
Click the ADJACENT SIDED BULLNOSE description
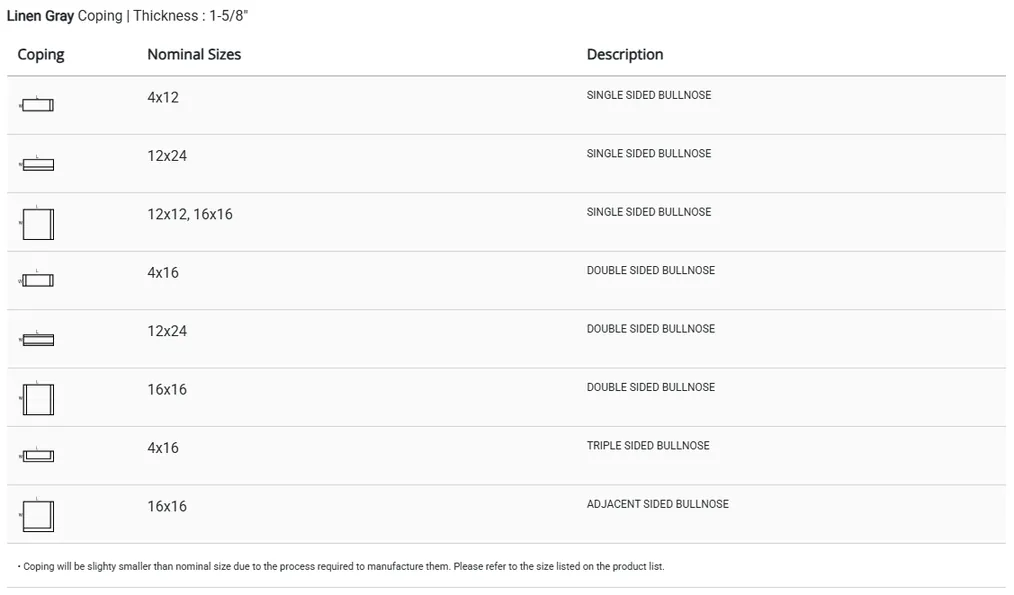(657, 504)
